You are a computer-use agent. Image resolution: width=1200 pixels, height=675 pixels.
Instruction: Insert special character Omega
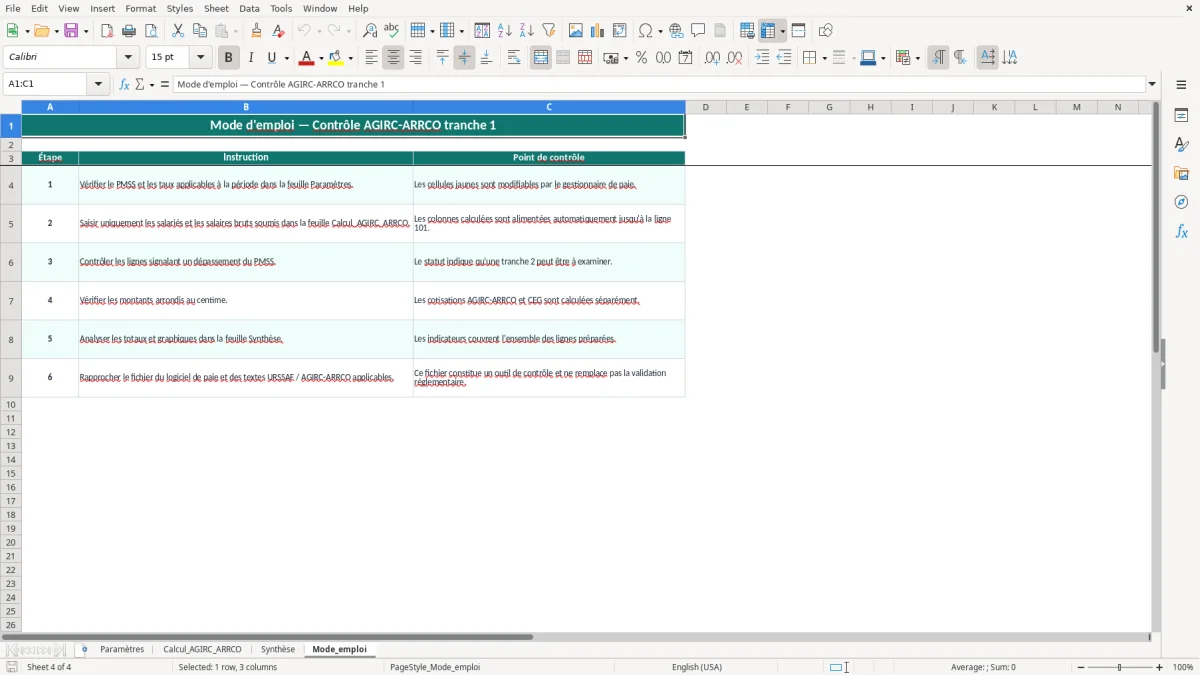point(646,31)
